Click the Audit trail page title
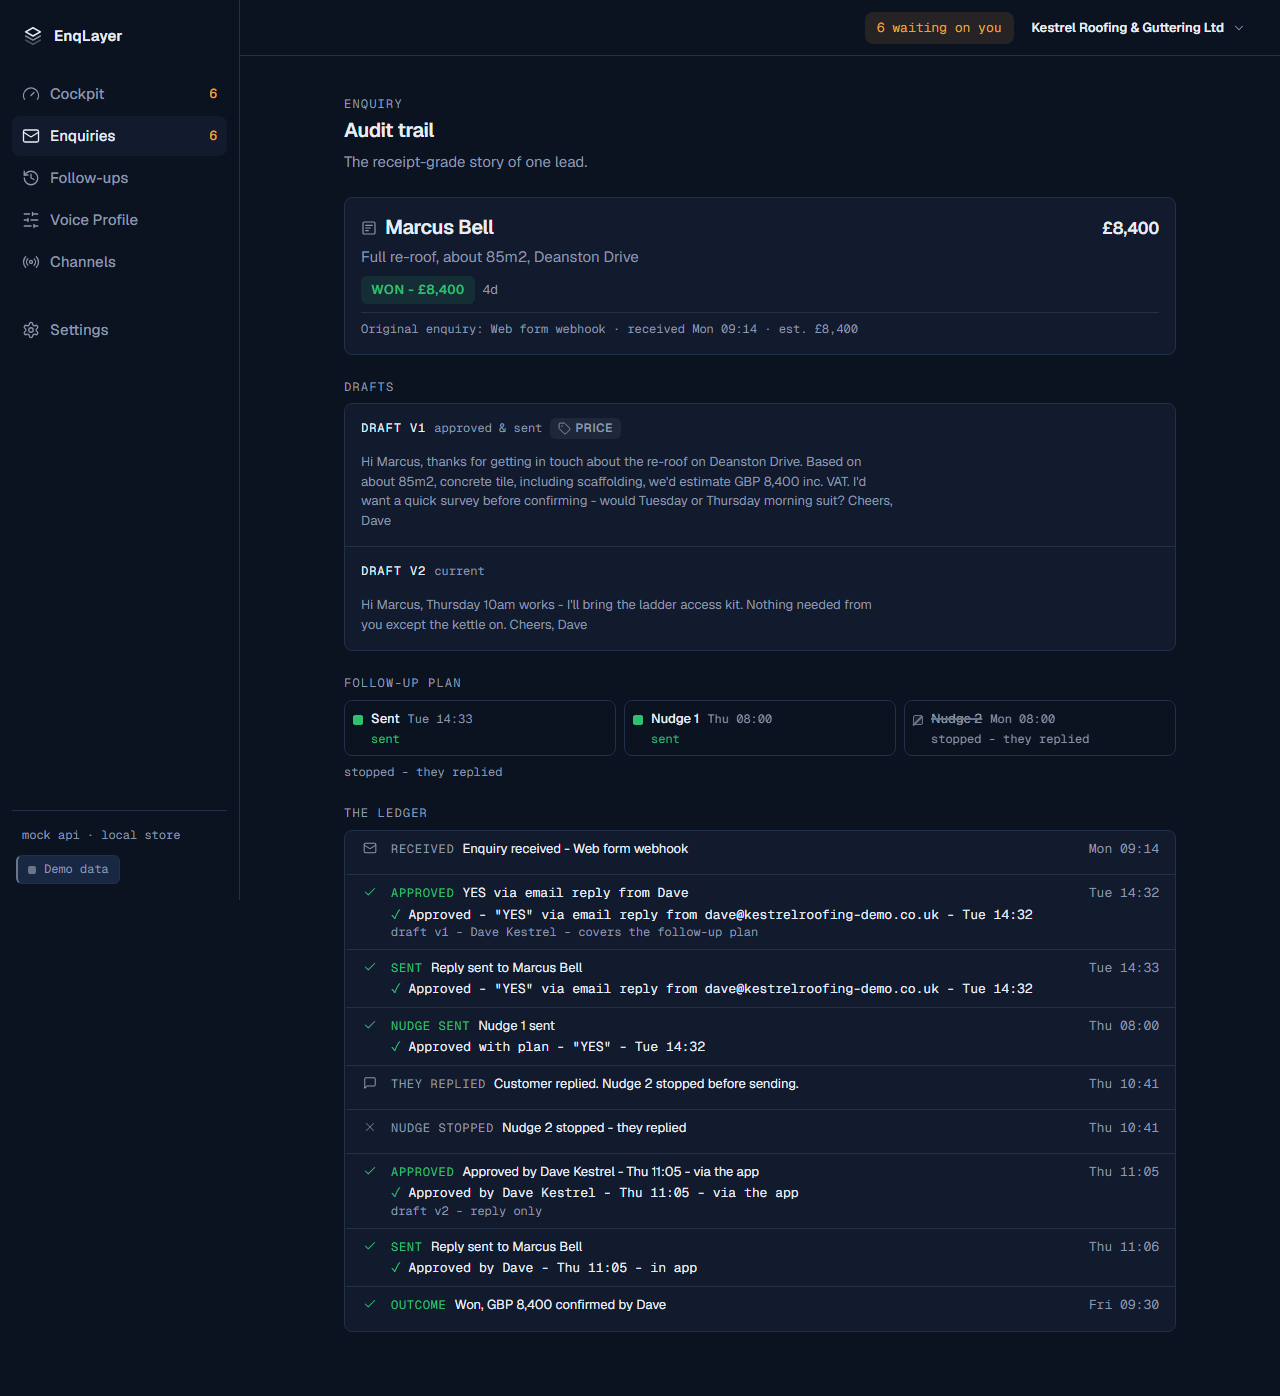The width and height of the screenshot is (1280, 1396). 389,130
